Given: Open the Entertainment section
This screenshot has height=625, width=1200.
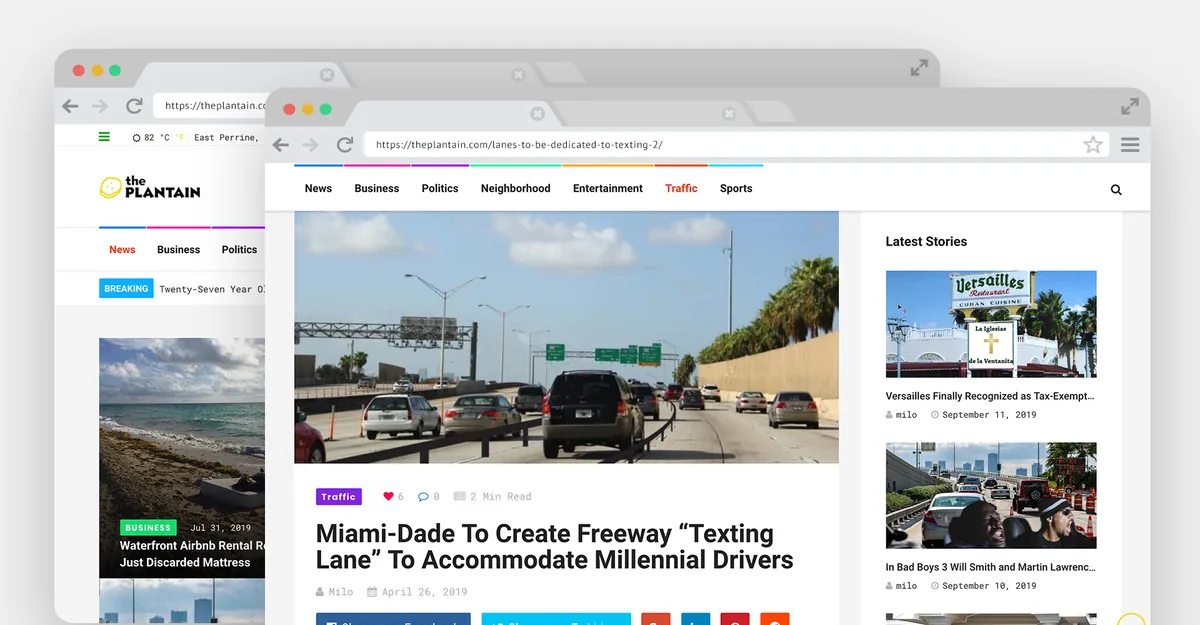Looking at the screenshot, I should click(x=608, y=188).
